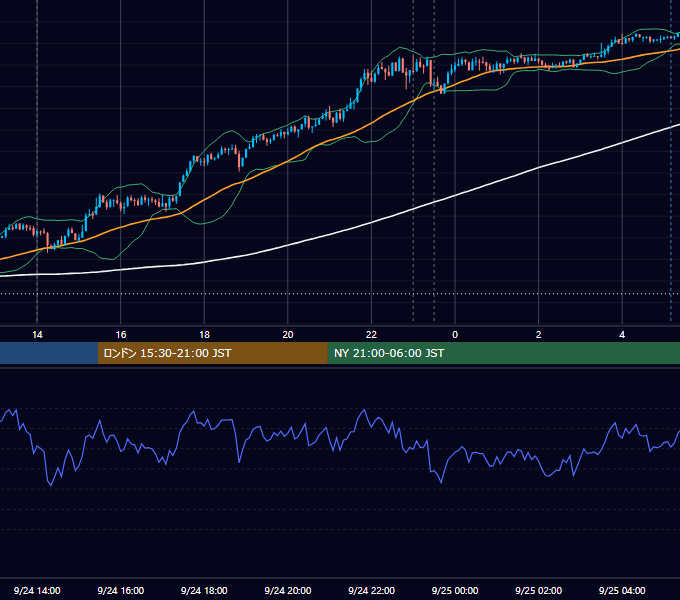Click the 9/25 00:00 time label

tap(455, 590)
